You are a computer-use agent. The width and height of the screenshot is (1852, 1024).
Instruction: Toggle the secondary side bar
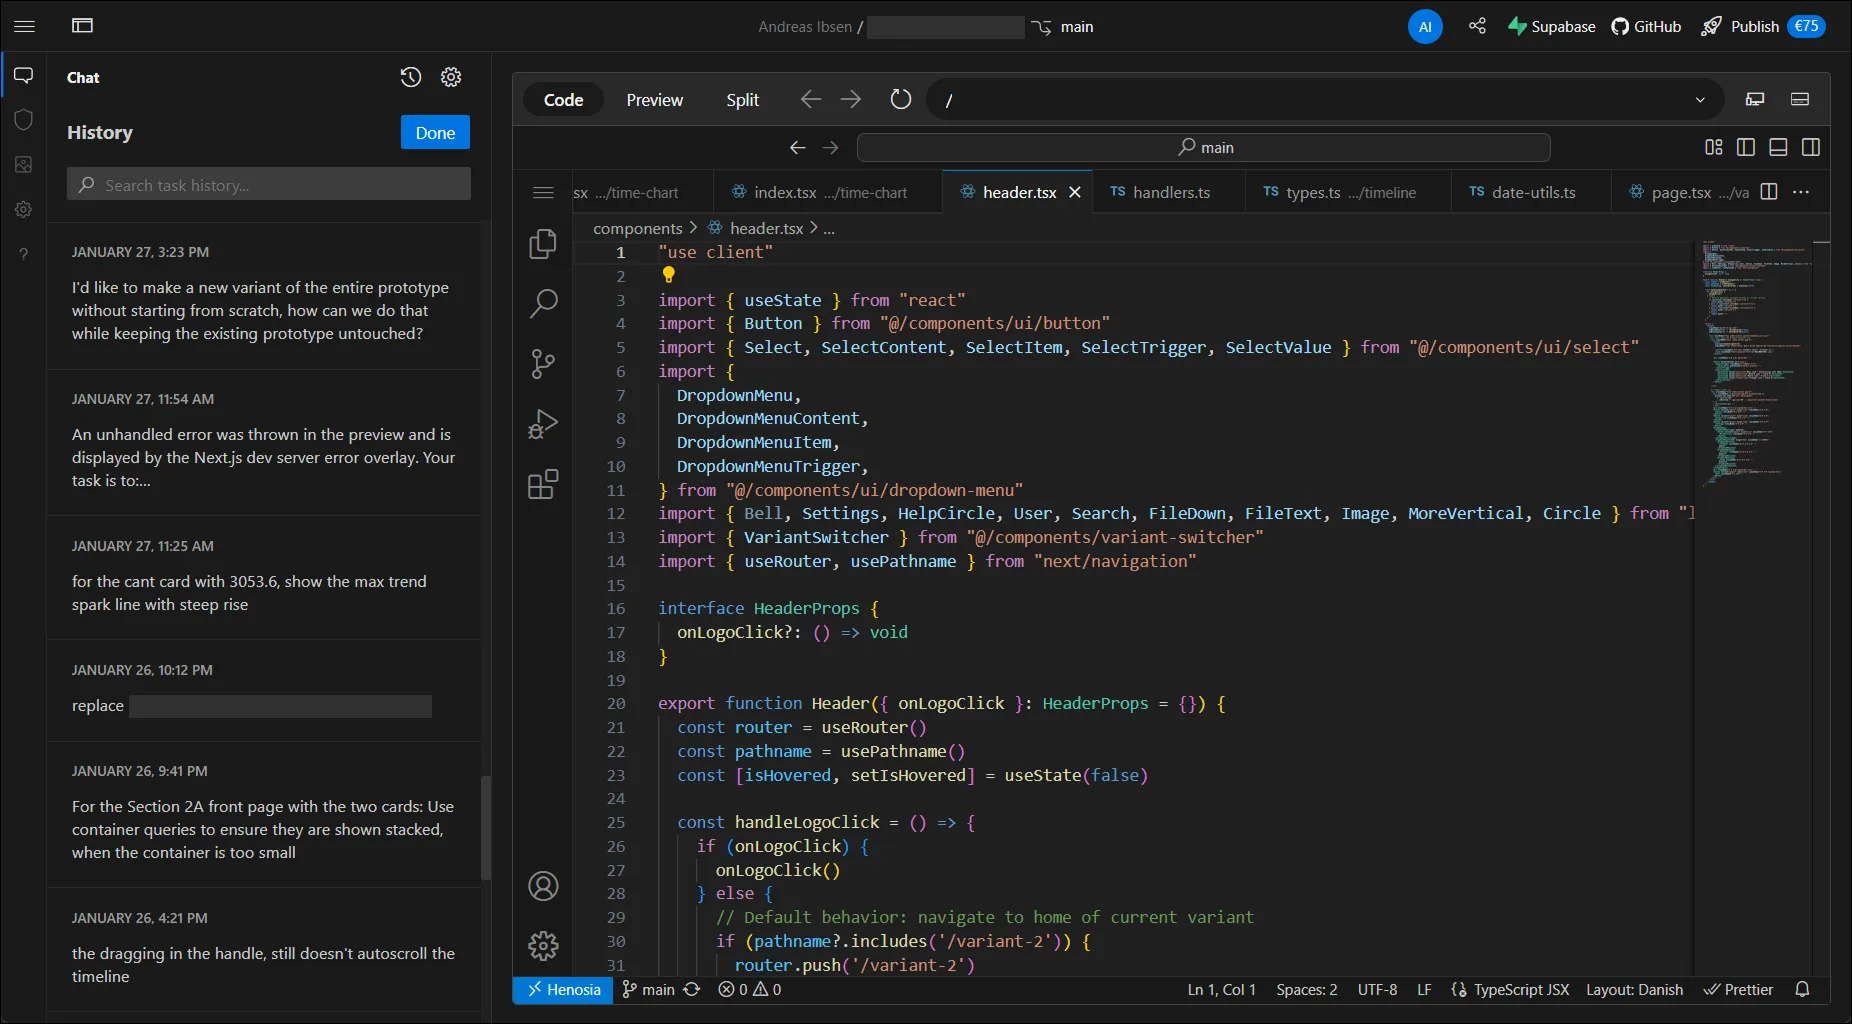pyautogui.click(x=1810, y=147)
